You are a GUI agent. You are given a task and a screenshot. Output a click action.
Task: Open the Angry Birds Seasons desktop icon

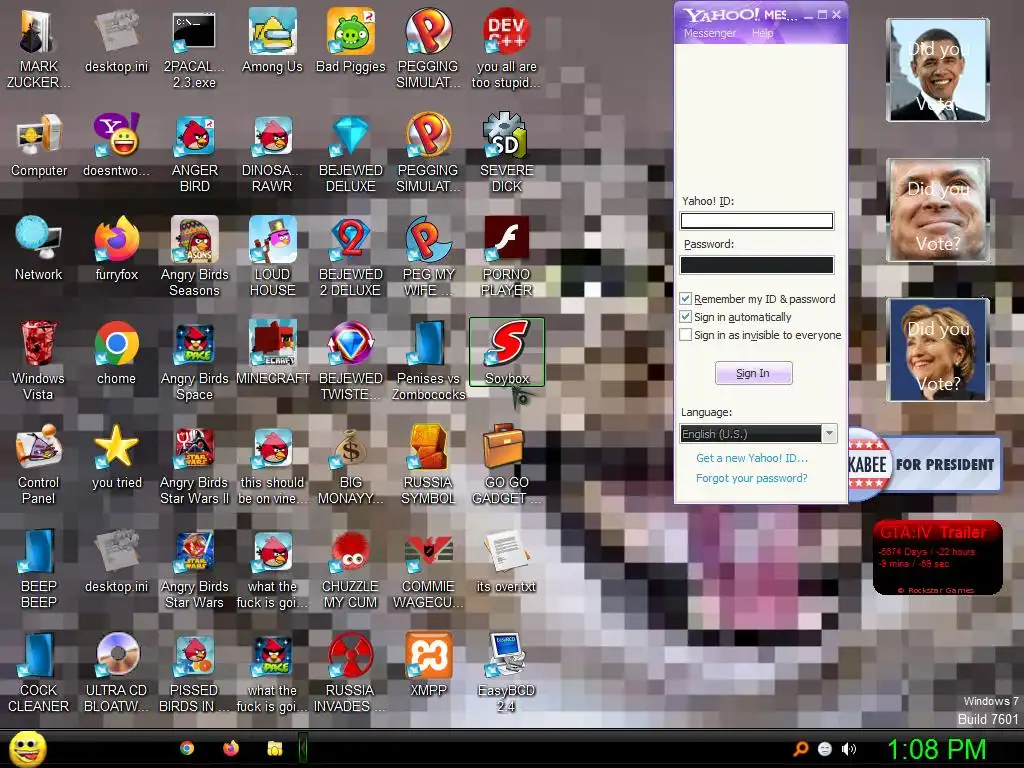[x=195, y=256]
